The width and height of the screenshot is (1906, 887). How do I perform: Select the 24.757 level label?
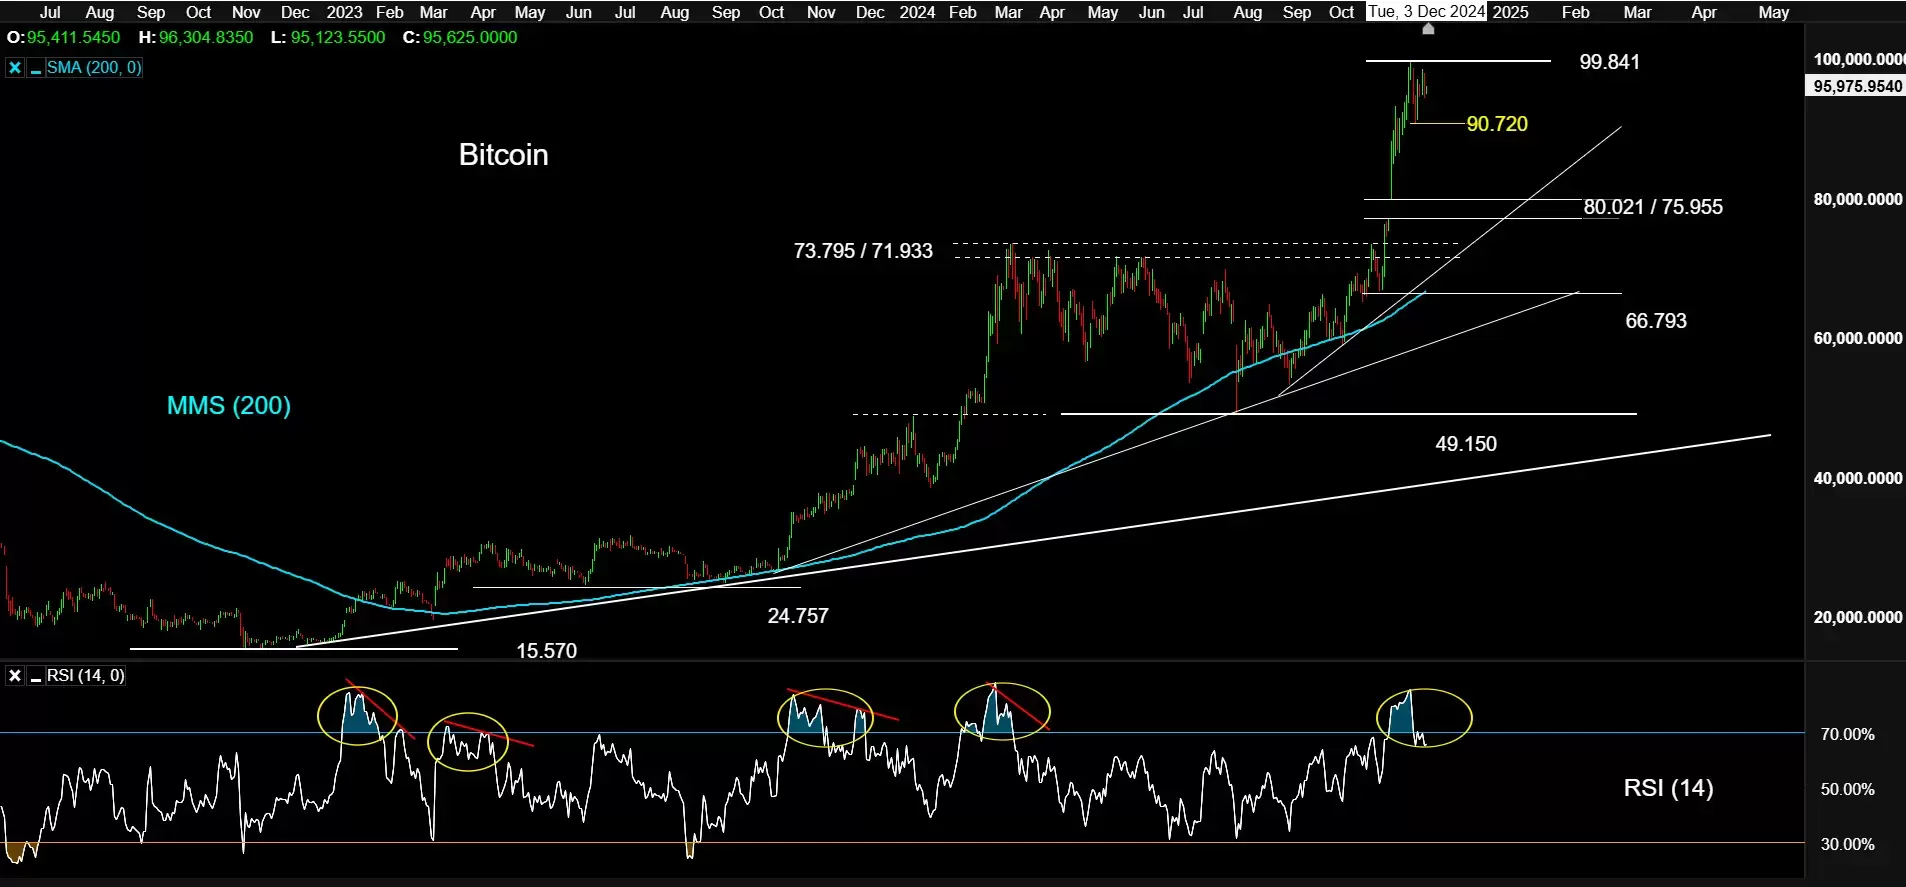[798, 616]
